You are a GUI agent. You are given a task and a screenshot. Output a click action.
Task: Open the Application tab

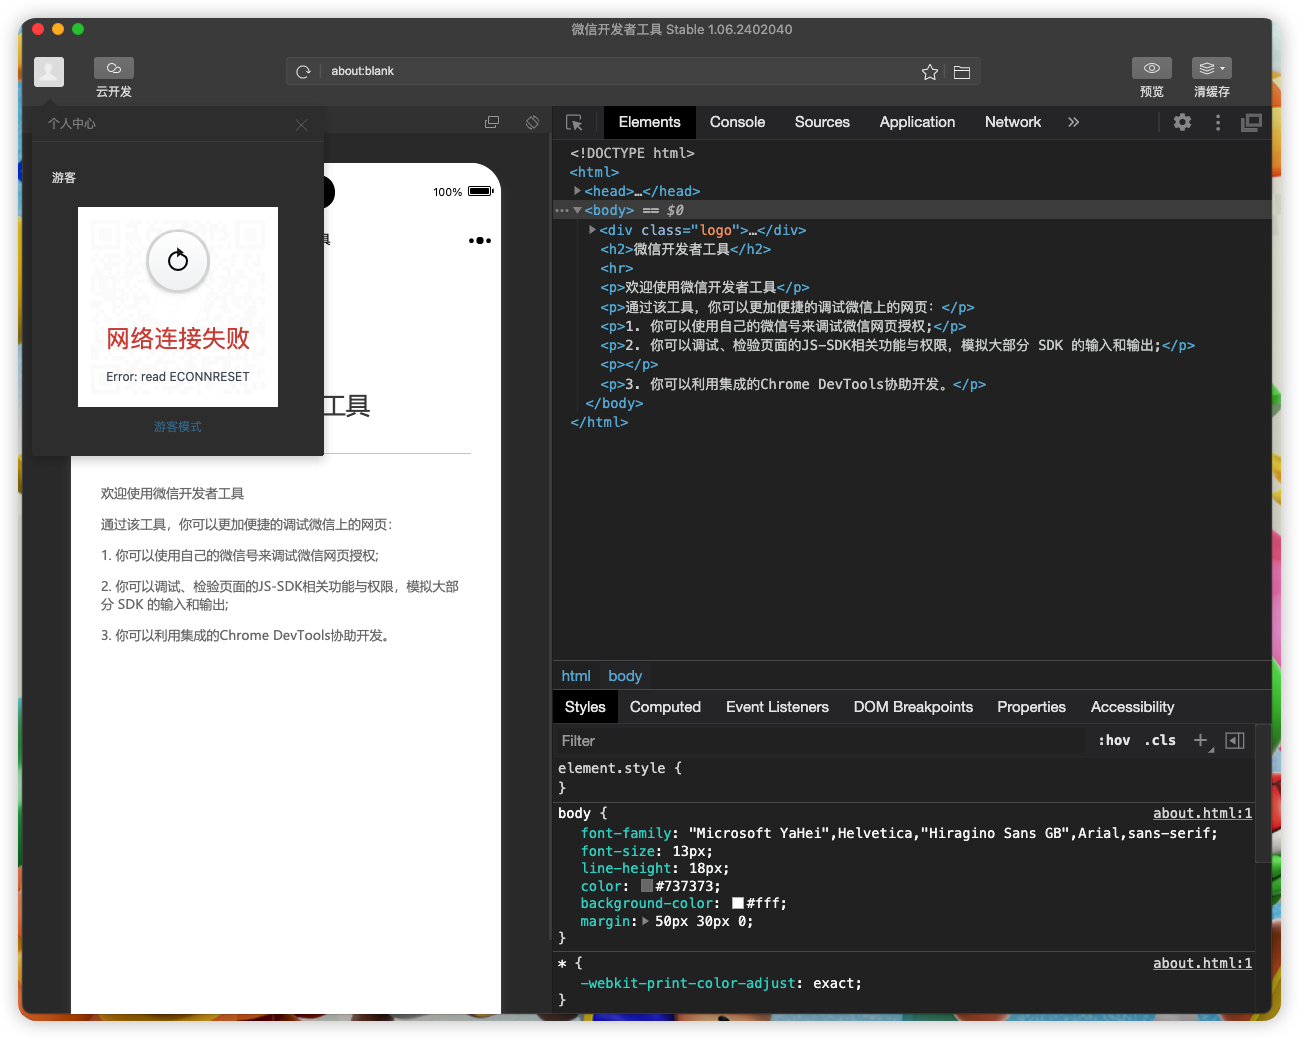coord(917,122)
